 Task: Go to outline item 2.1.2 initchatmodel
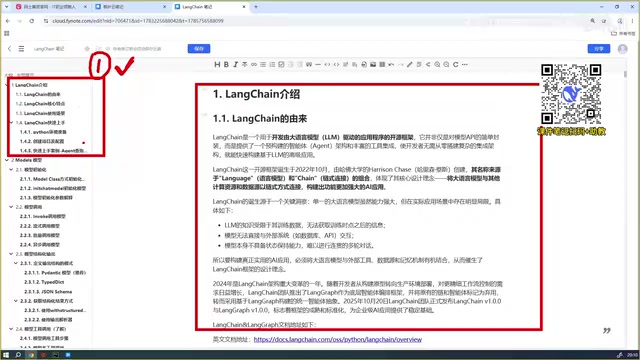coord(53,188)
